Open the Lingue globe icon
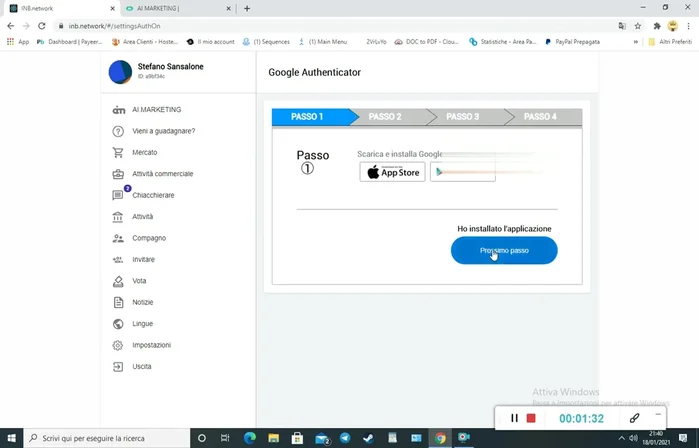 tap(118, 324)
